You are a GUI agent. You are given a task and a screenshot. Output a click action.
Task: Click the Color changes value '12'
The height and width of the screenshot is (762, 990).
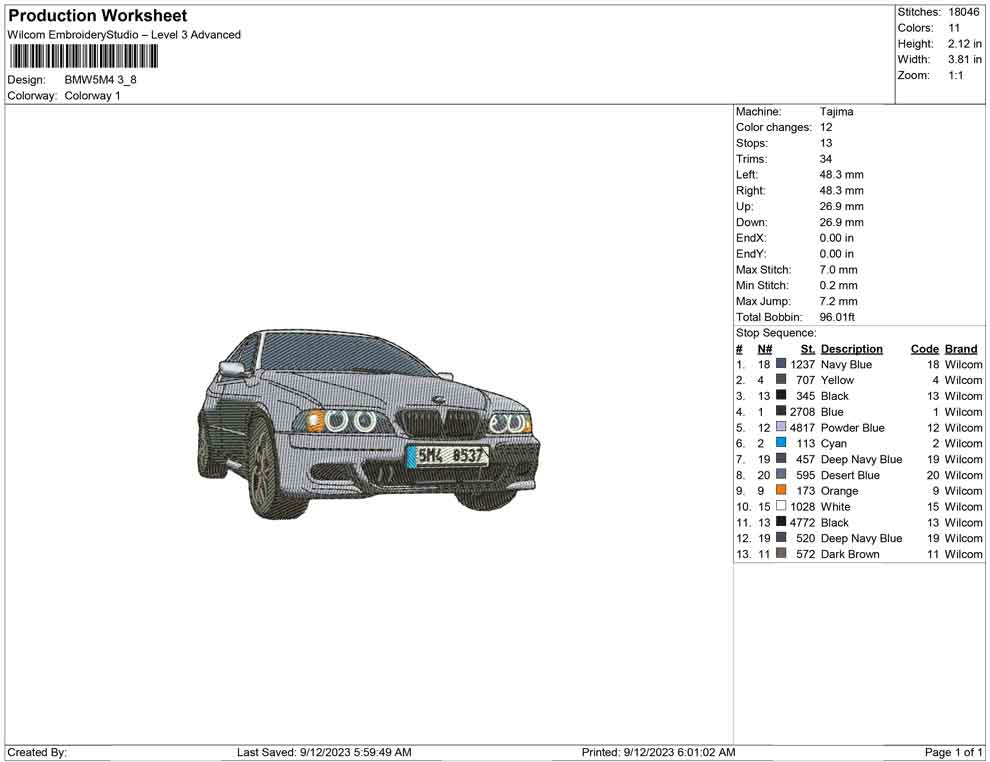tap(826, 128)
